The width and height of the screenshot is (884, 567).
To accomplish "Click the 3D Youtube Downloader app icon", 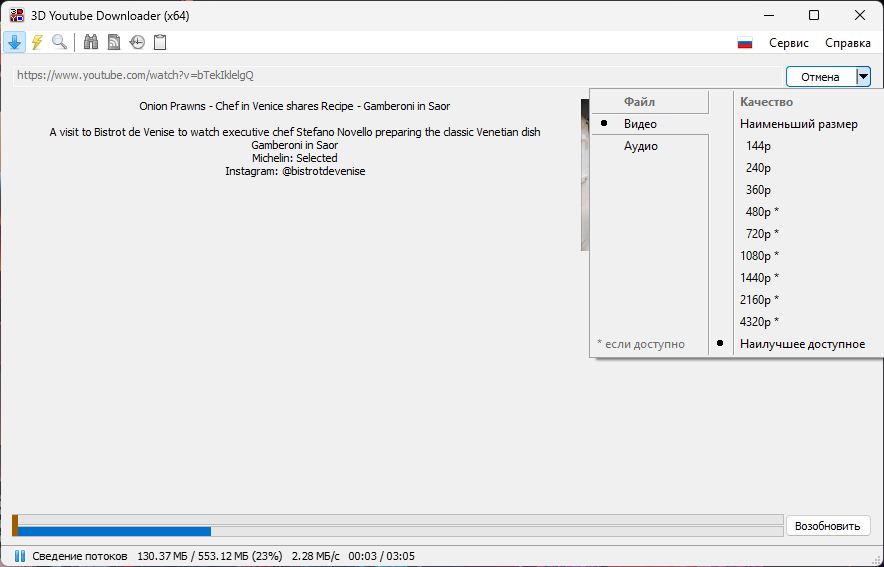I will pyautogui.click(x=17, y=15).
